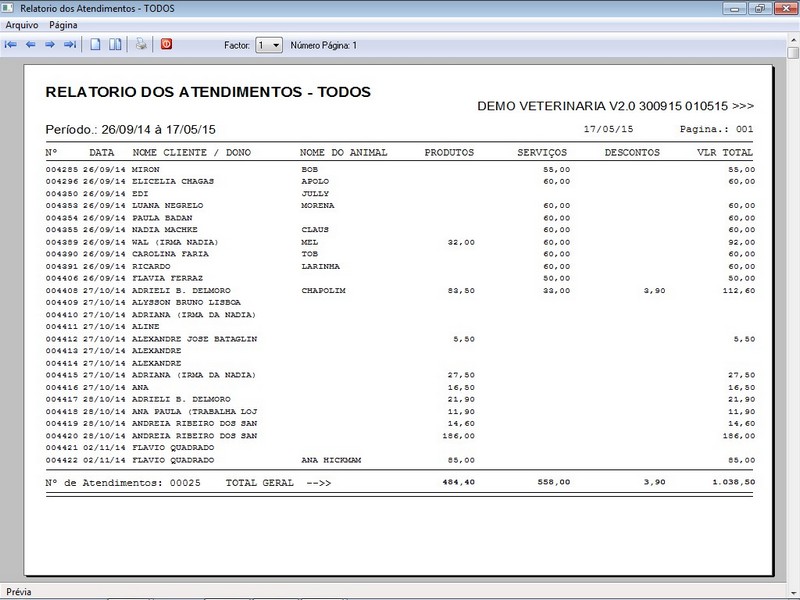800x600 pixels.
Task: Switch to two-page side-by-side view
Action: (x=116, y=45)
